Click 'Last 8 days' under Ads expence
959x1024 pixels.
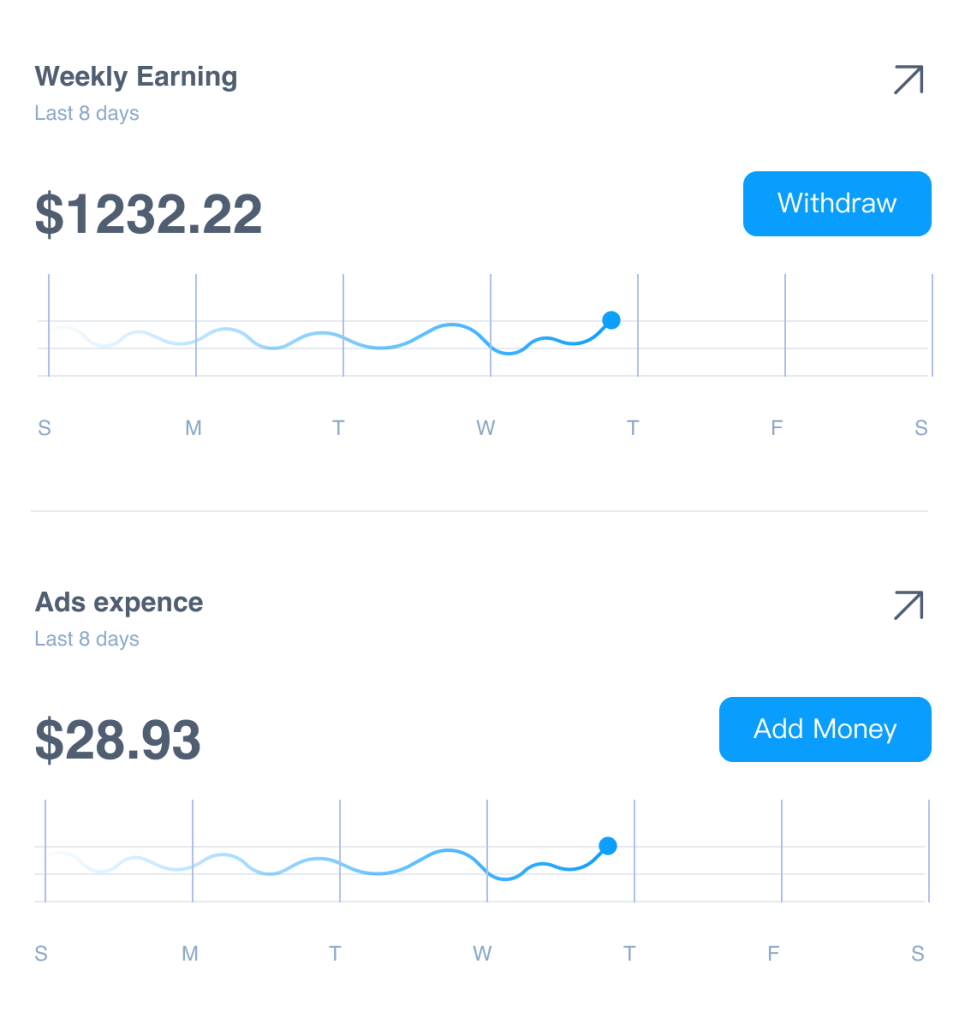pos(87,639)
